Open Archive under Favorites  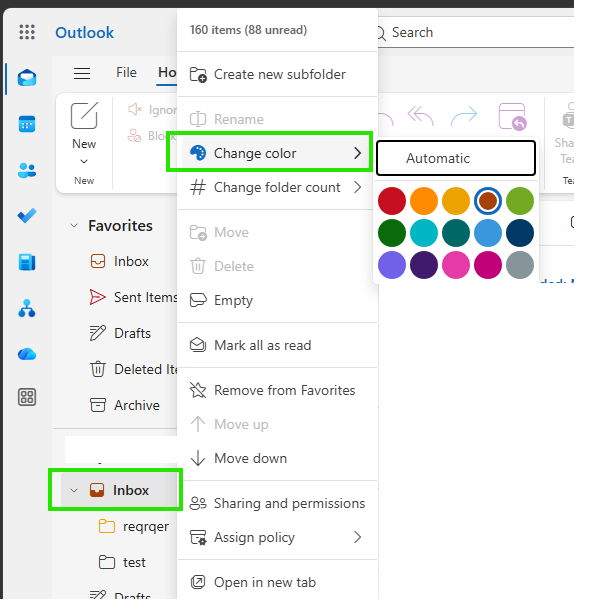pyautogui.click(x=118, y=405)
